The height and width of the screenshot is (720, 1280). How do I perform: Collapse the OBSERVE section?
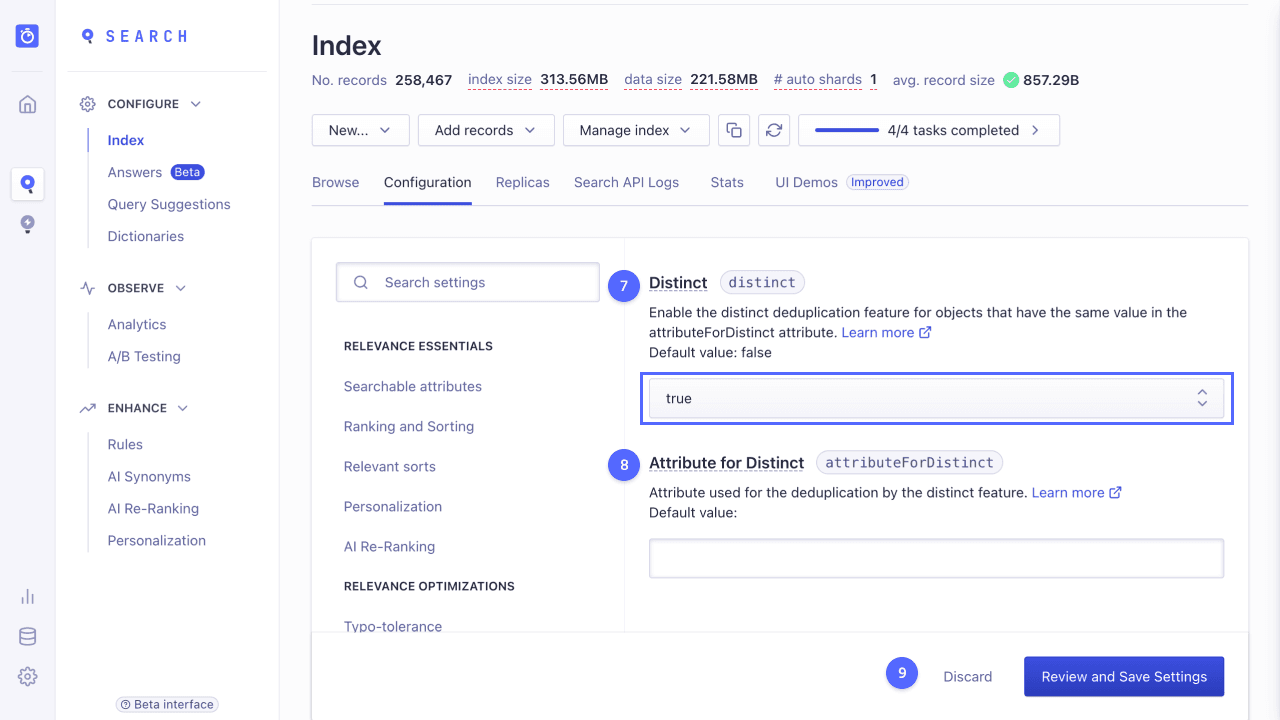[x=134, y=288]
